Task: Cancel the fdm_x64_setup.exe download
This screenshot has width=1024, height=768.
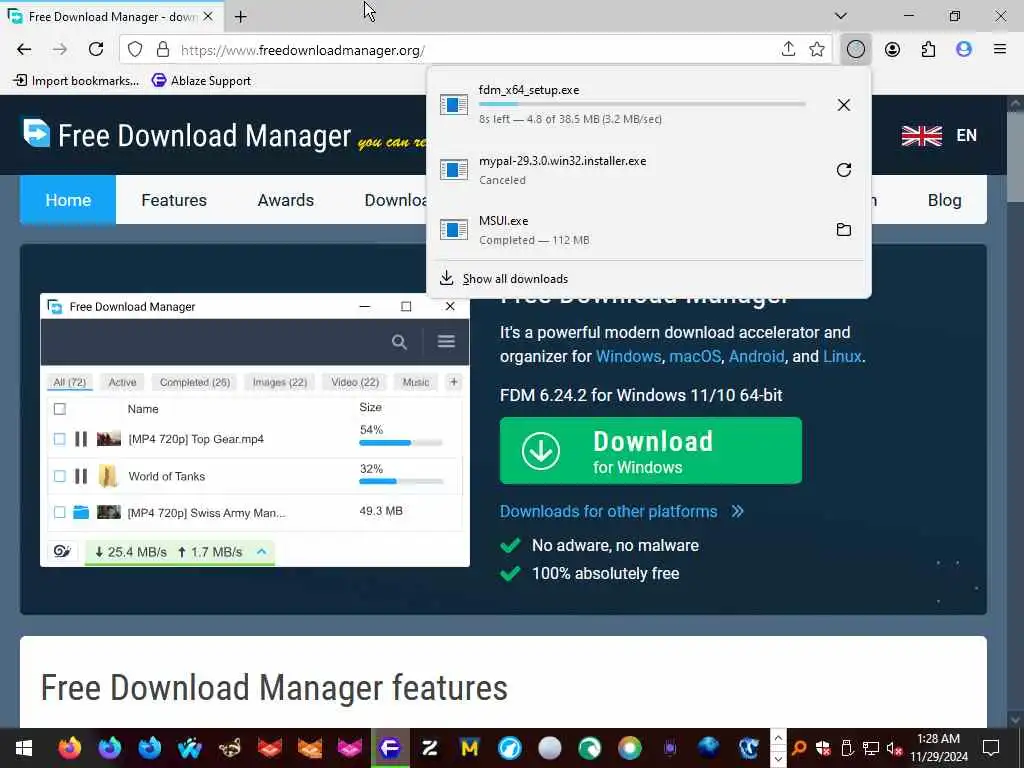Action: click(x=844, y=105)
